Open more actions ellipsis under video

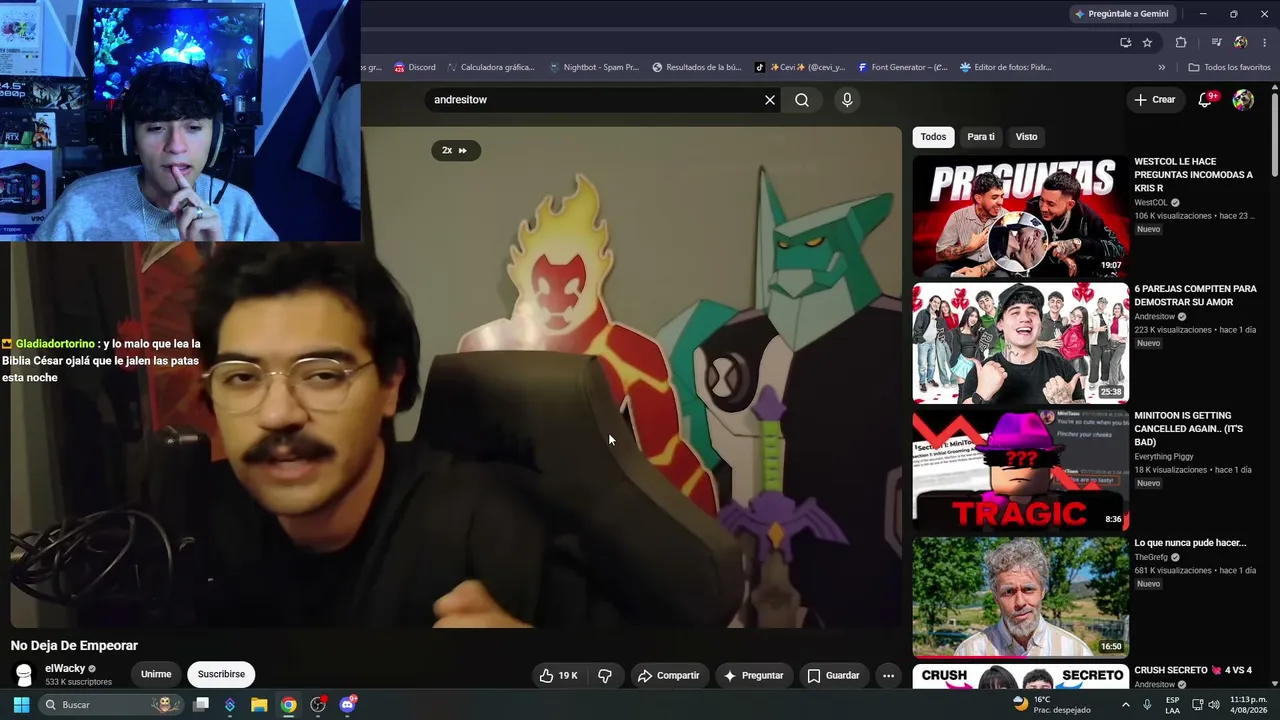[888, 676]
